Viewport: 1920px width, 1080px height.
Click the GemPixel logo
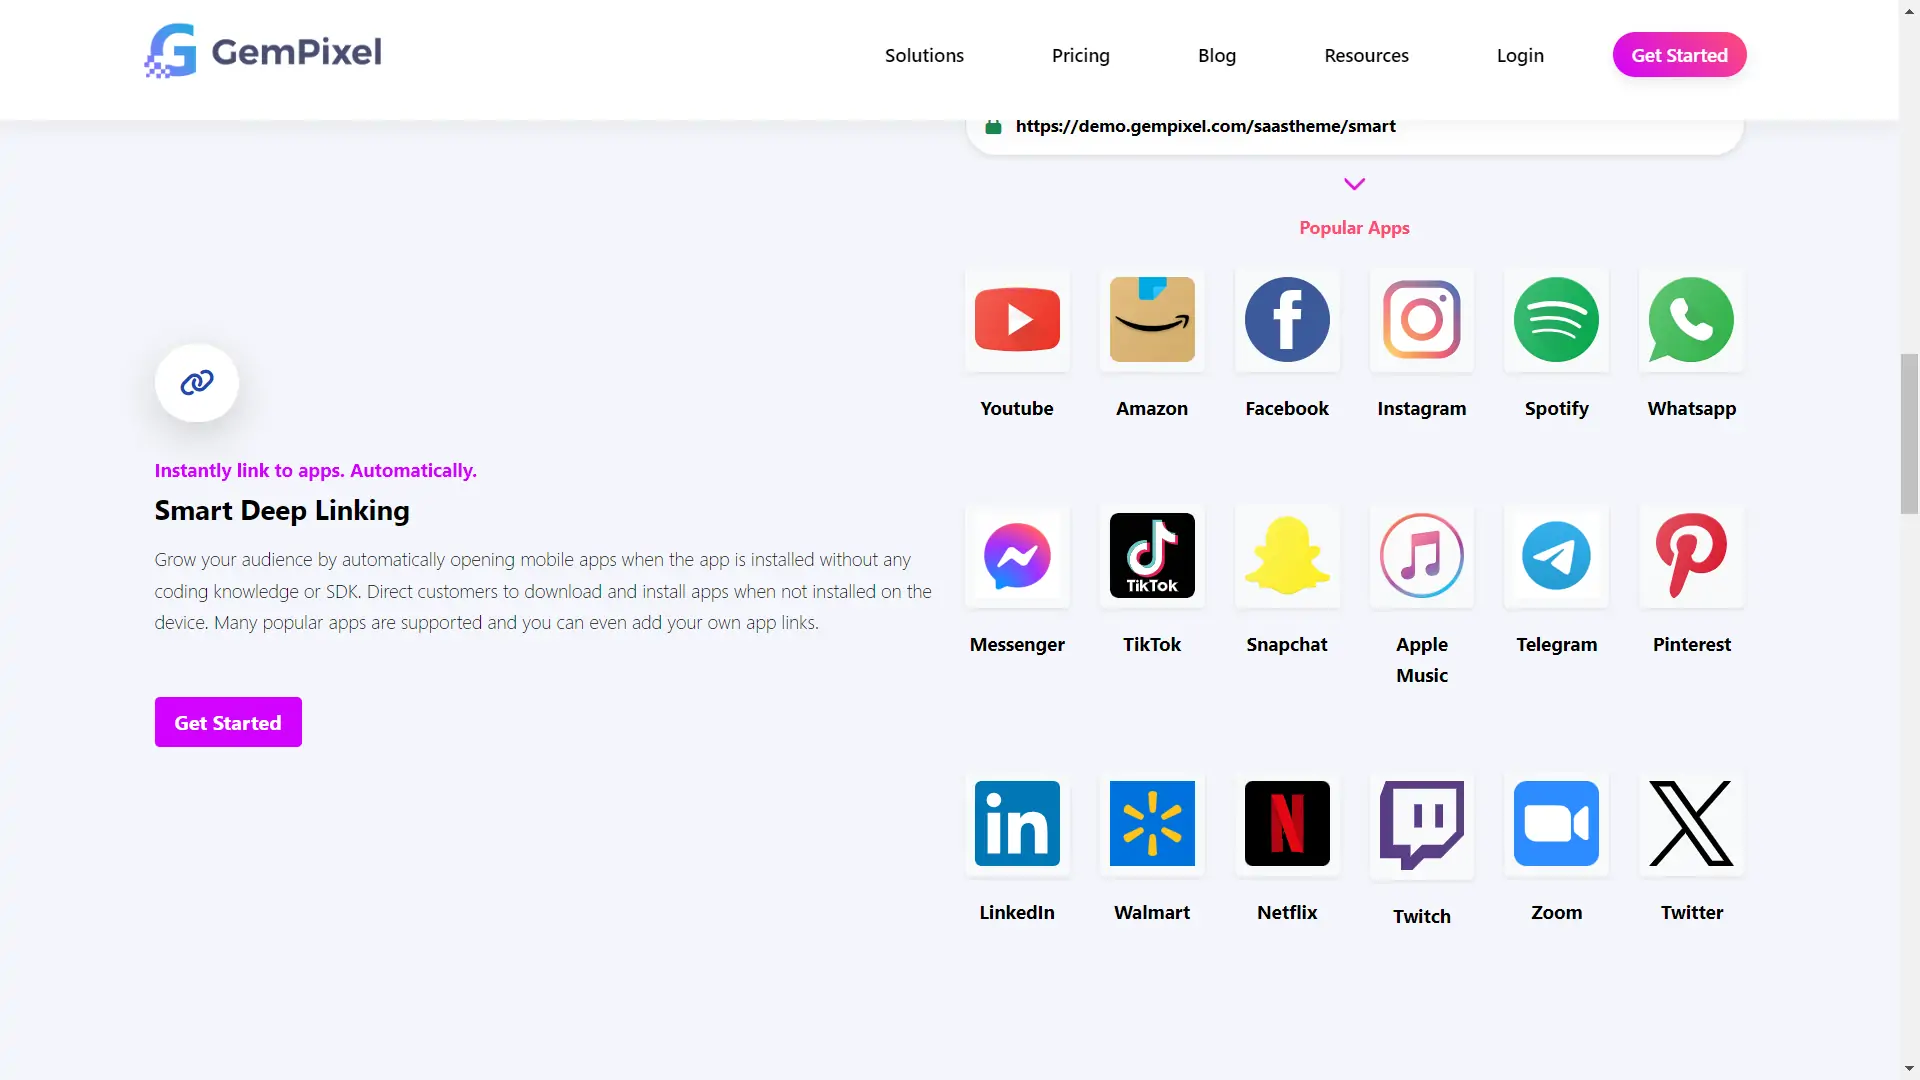[263, 52]
